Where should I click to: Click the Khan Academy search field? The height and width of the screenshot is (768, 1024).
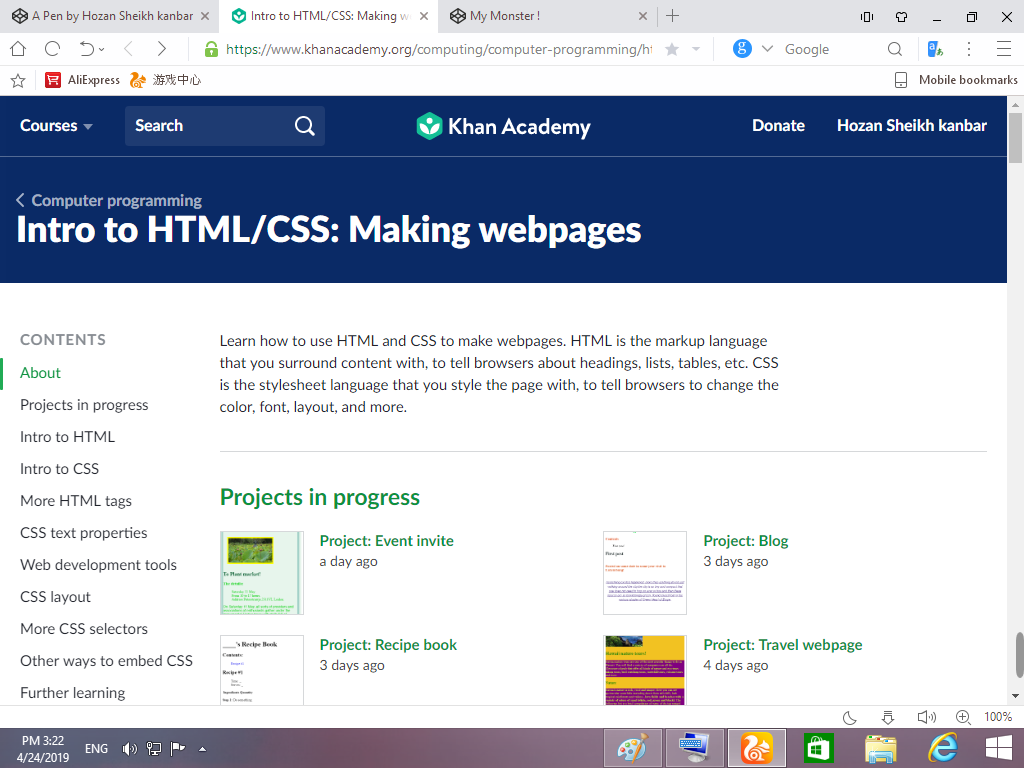click(225, 125)
